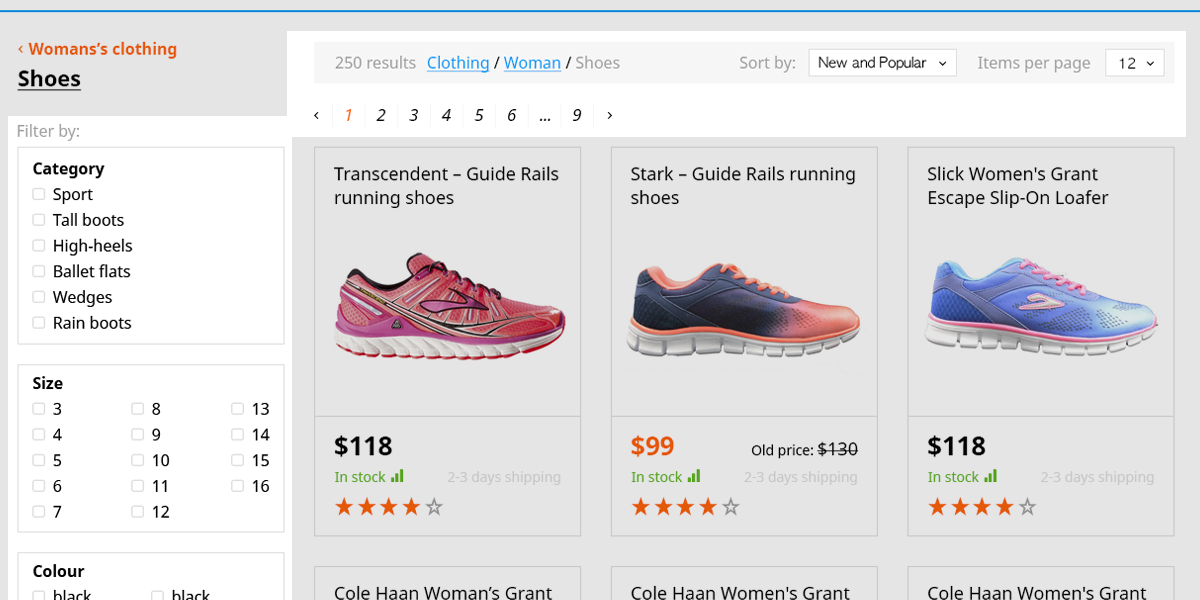Image resolution: width=1200 pixels, height=600 pixels.
Task: Click stock level bars icon on Stark shoes
Action: click(694, 476)
